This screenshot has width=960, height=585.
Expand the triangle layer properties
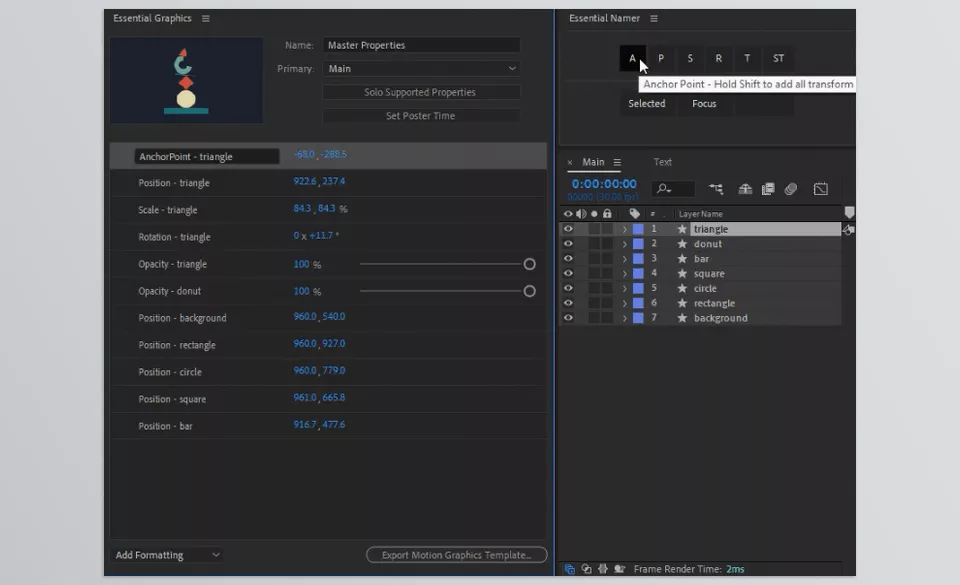tap(624, 229)
